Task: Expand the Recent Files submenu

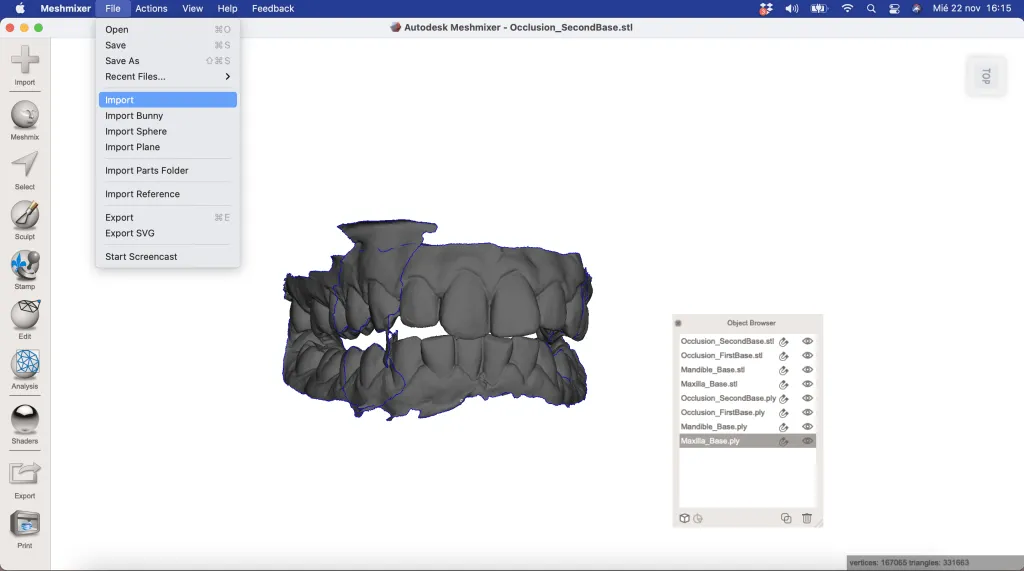Action: (168, 76)
